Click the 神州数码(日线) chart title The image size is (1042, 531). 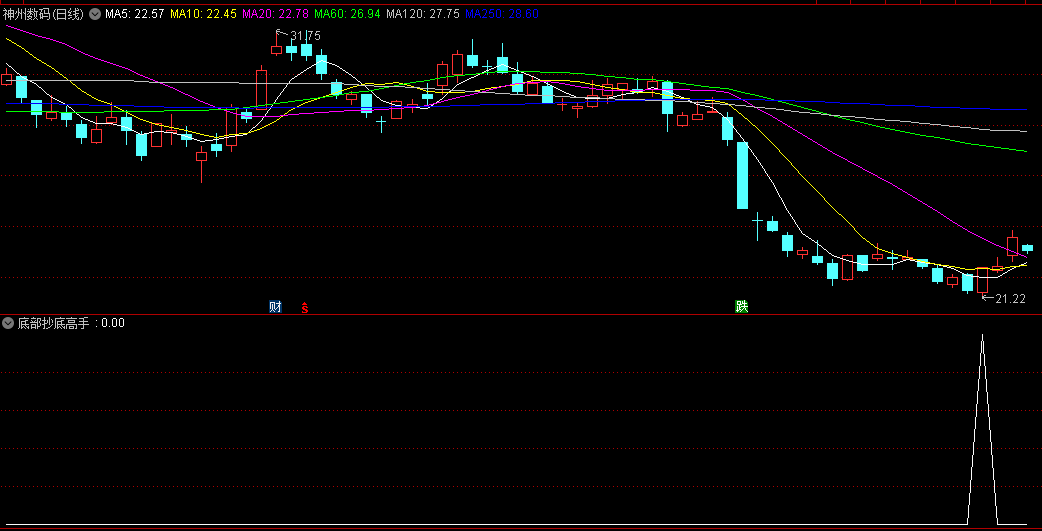[x=43, y=14]
